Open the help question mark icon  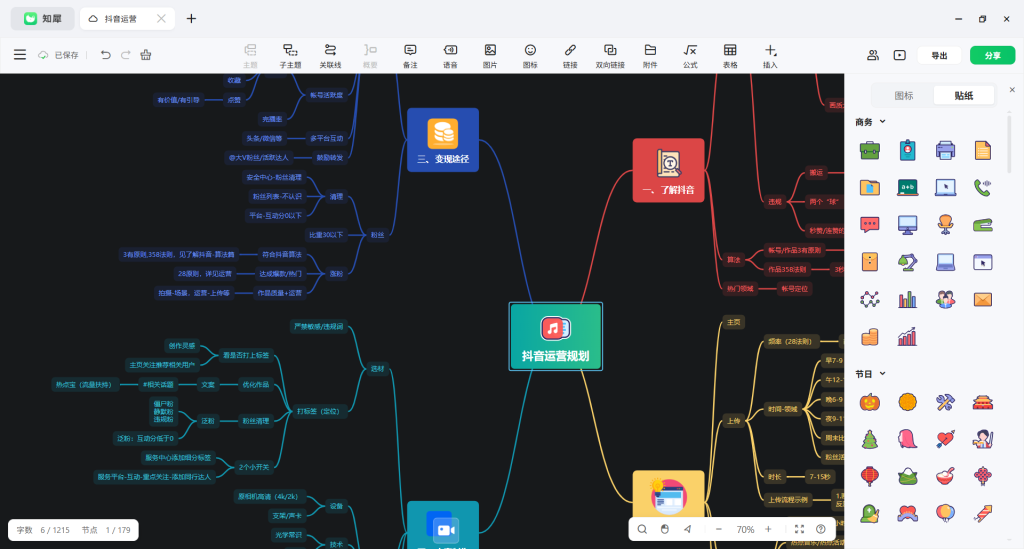coord(821,529)
